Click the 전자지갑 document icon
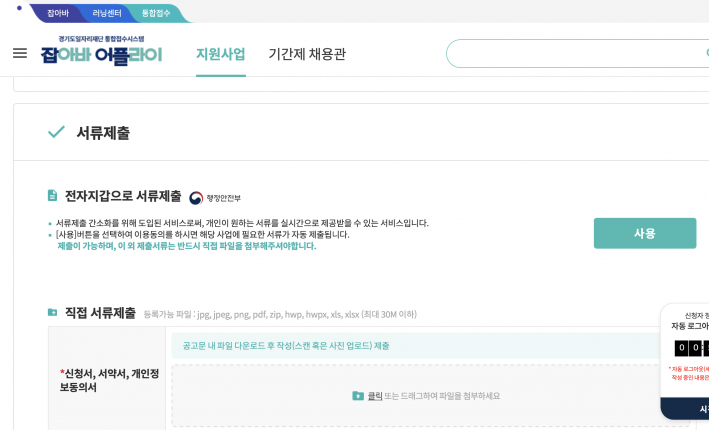The height and width of the screenshot is (430, 709). click(x=52, y=195)
